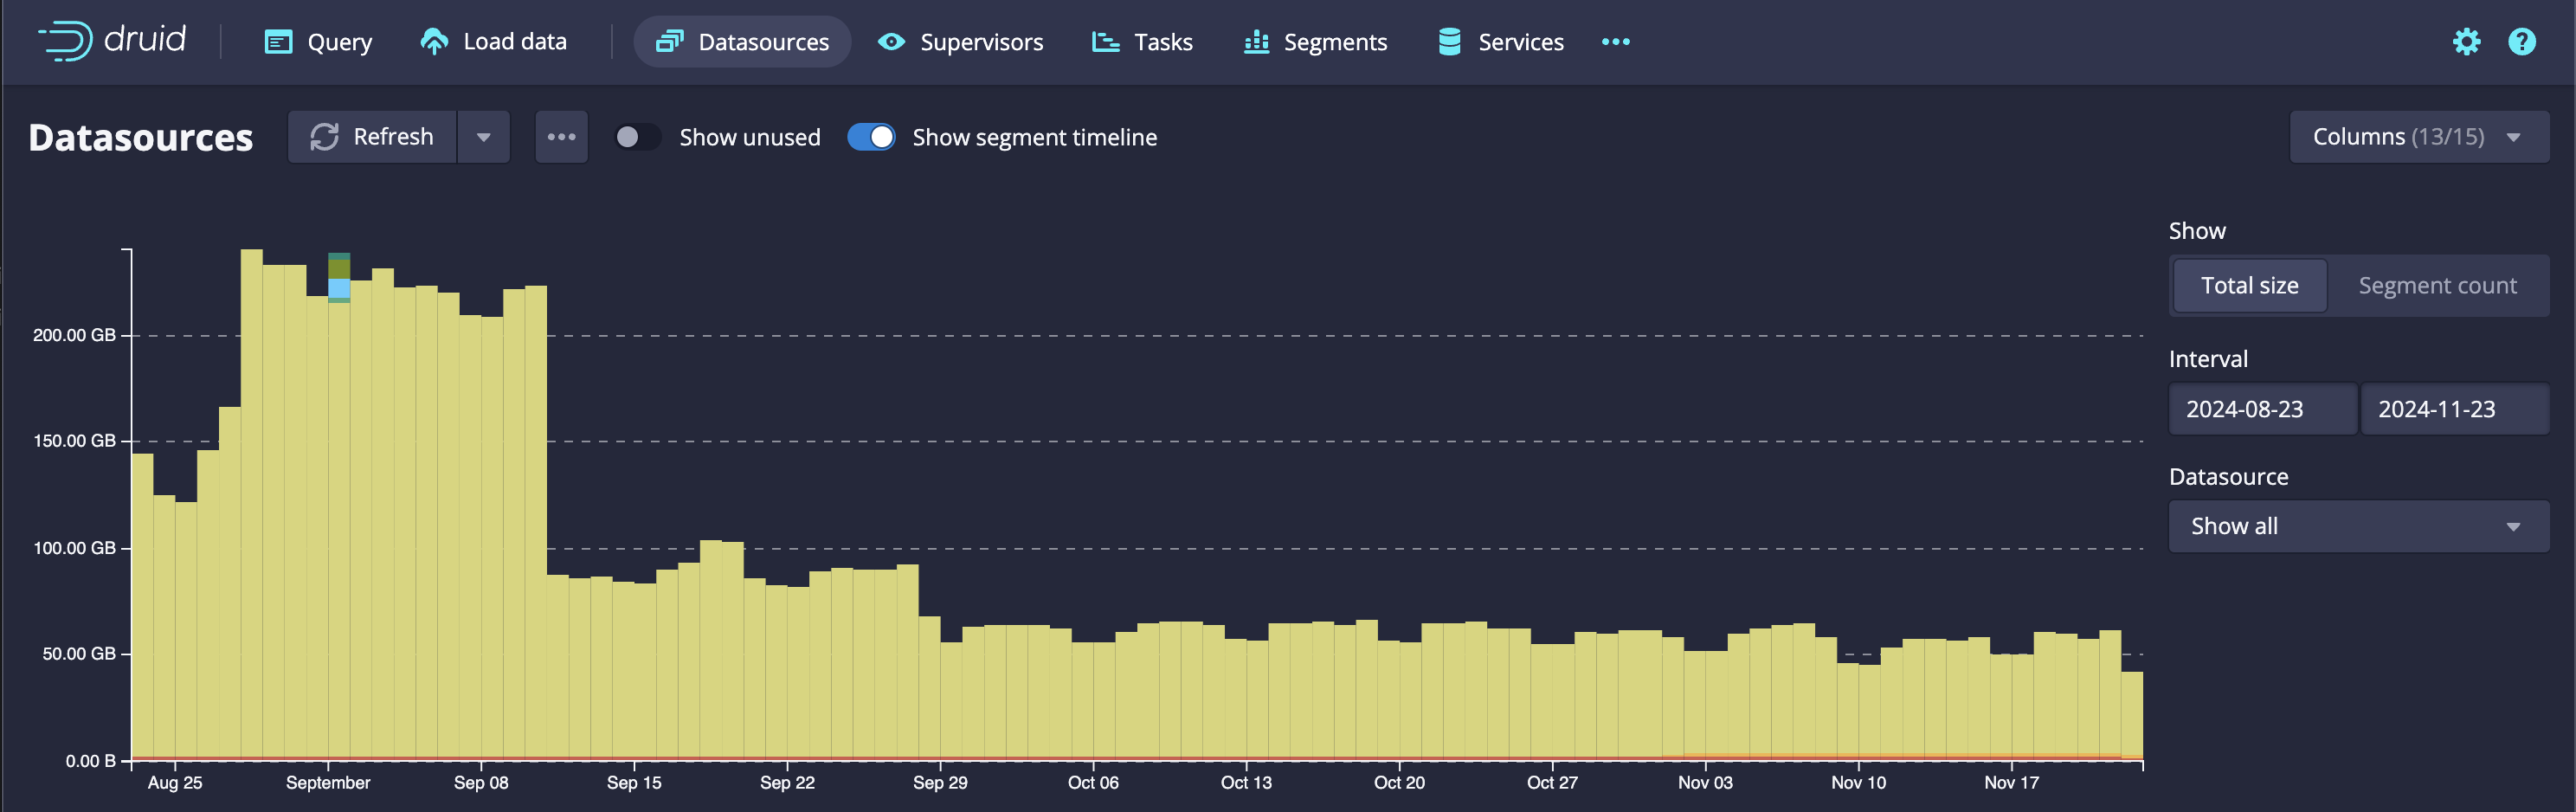This screenshot has height=812, width=2576.
Task: Disable Show segment timeline switch
Action: [x=871, y=137]
